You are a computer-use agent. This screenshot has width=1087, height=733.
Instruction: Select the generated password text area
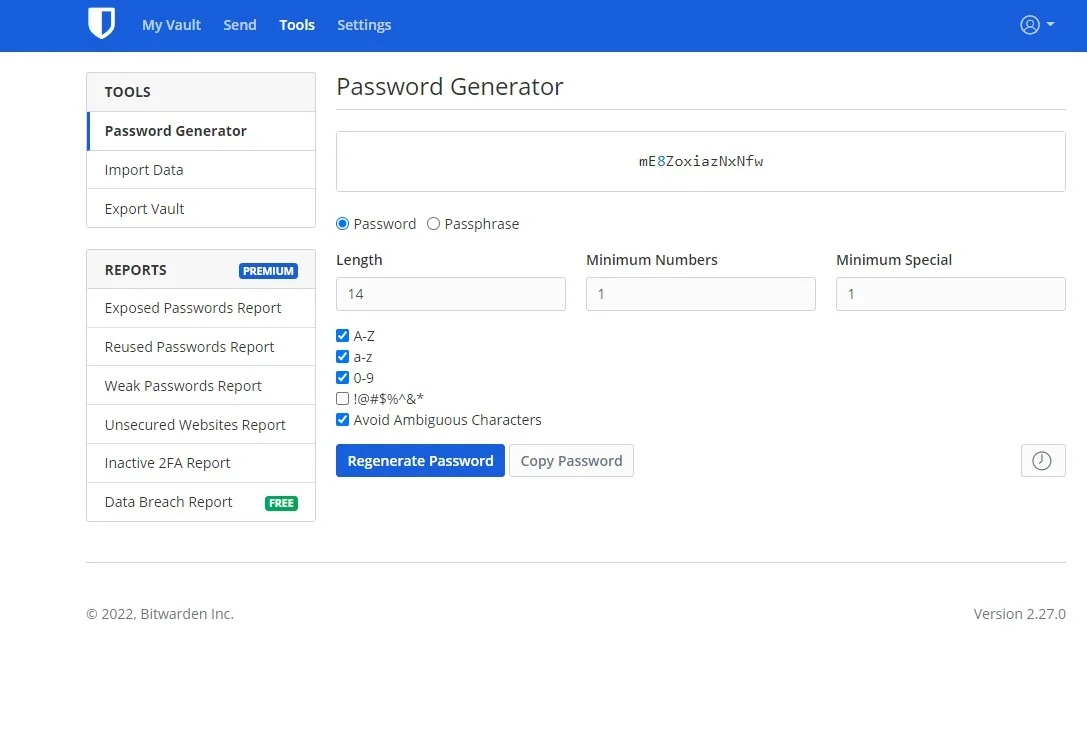tap(700, 160)
